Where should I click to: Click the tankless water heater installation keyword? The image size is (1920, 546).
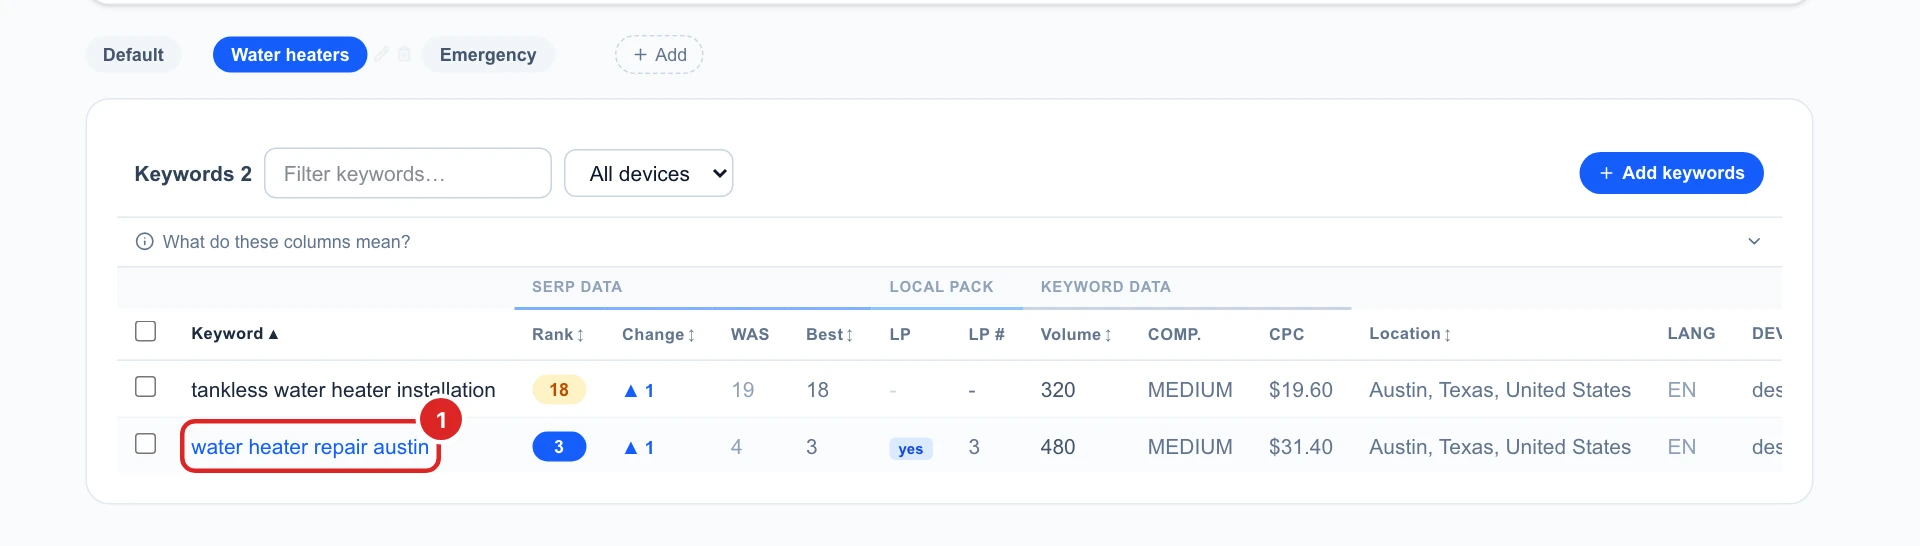pos(343,390)
